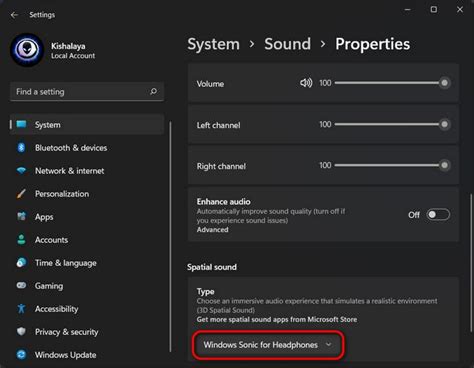Click the Accounts person icon
Viewport: 474px width, 368px height.
click(x=21, y=240)
